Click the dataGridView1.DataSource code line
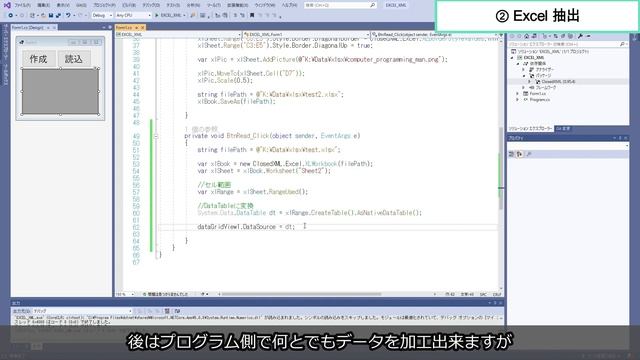 click(246, 227)
